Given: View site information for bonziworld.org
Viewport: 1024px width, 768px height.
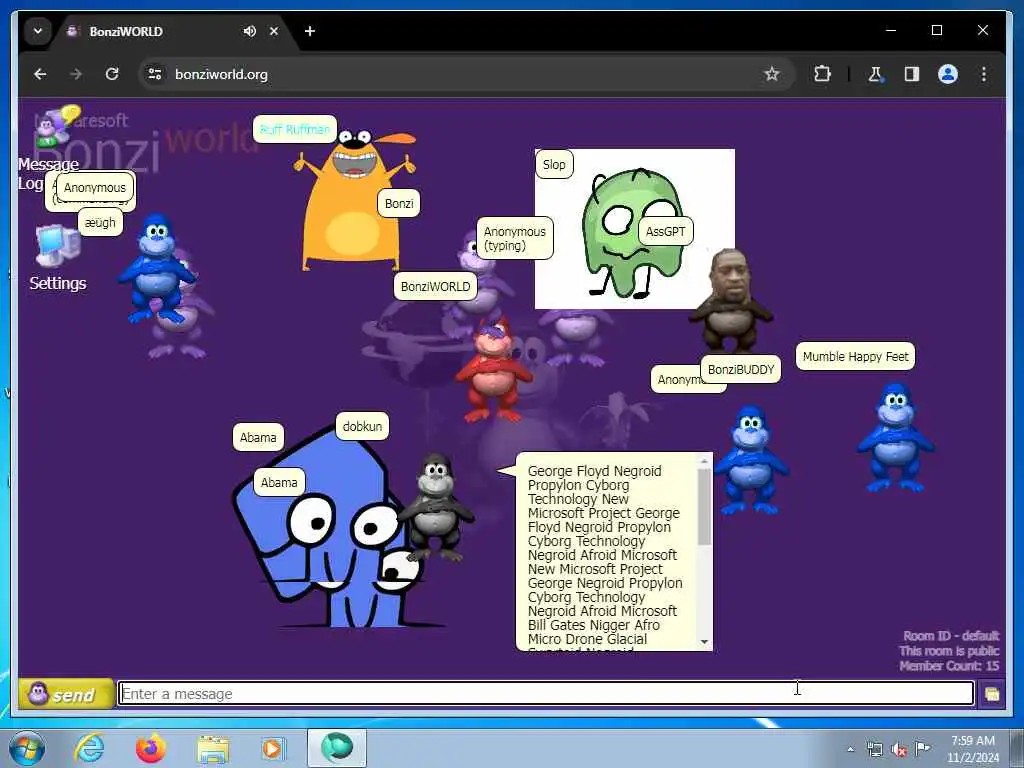Looking at the screenshot, I should pos(155,74).
